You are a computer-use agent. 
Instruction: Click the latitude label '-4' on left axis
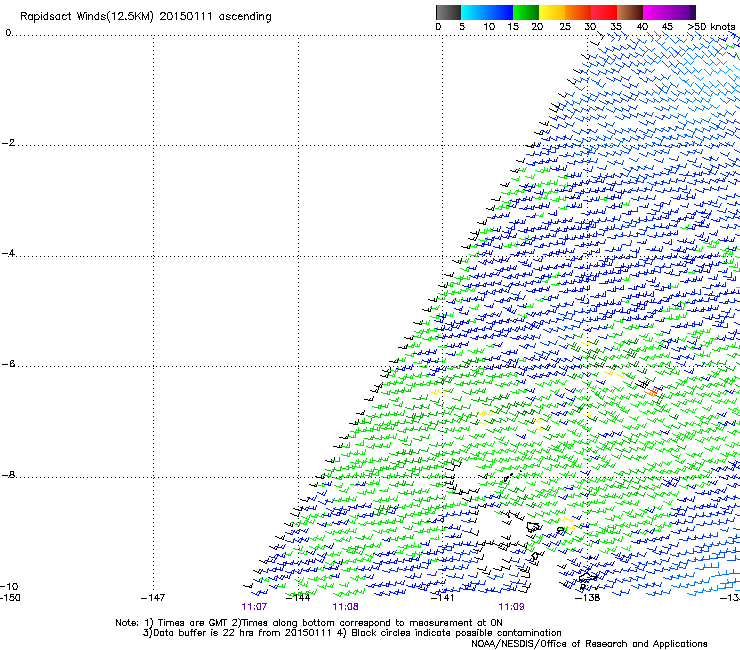(8, 253)
